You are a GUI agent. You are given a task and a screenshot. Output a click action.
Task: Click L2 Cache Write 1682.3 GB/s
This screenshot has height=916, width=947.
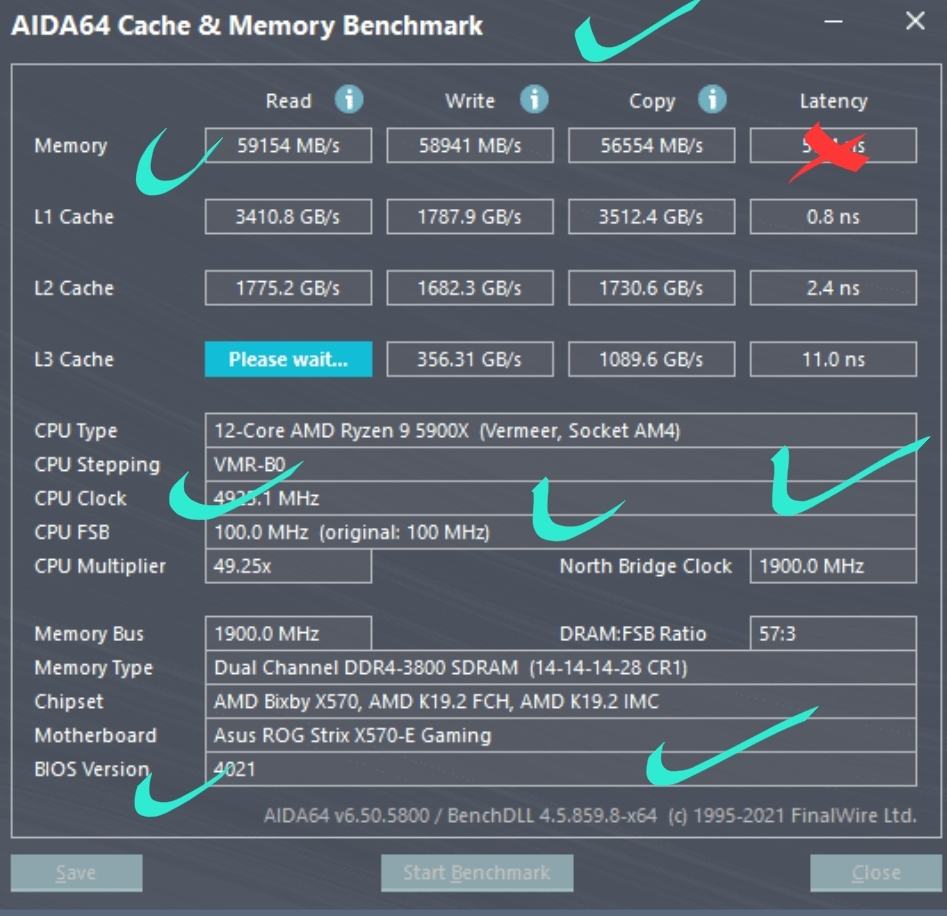470,288
